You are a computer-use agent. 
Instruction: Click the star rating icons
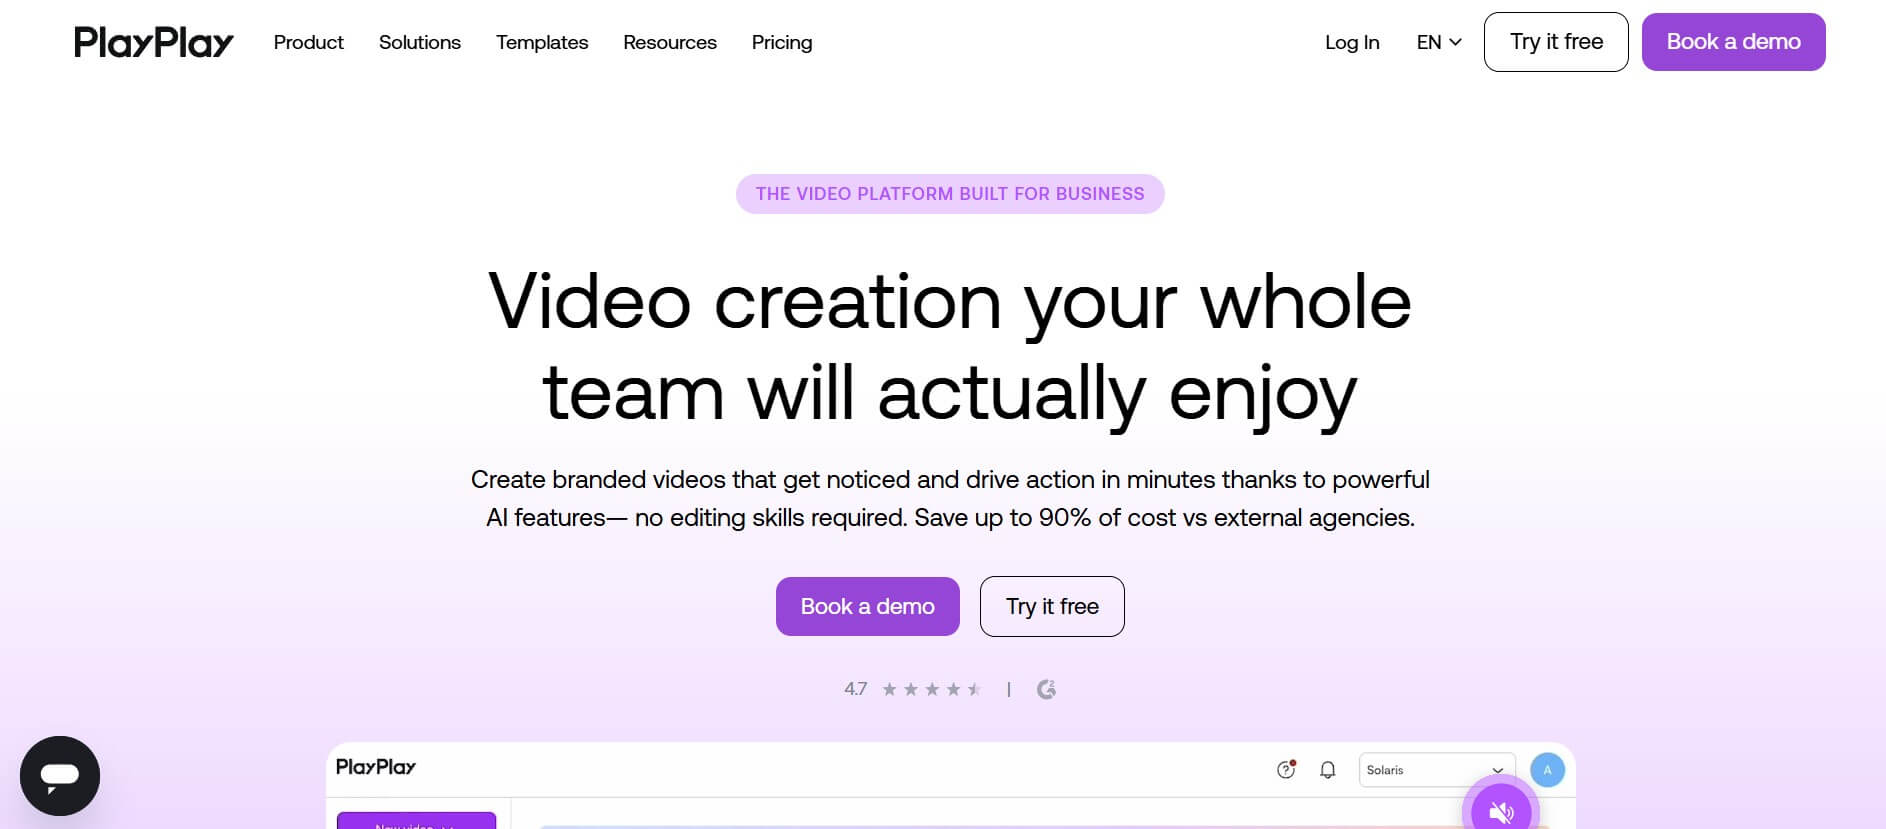(931, 689)
